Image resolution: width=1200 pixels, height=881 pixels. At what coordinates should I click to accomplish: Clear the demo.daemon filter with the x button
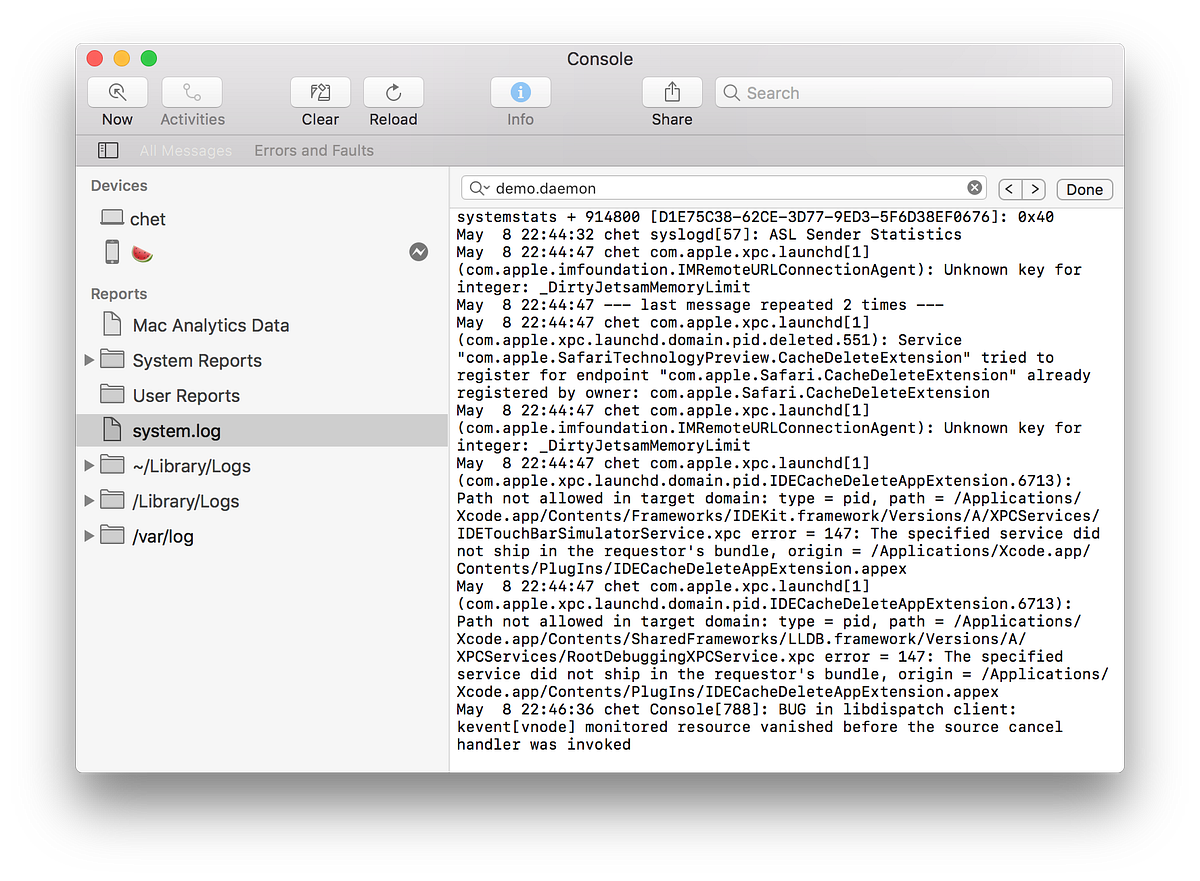click(x=974, y=187)
